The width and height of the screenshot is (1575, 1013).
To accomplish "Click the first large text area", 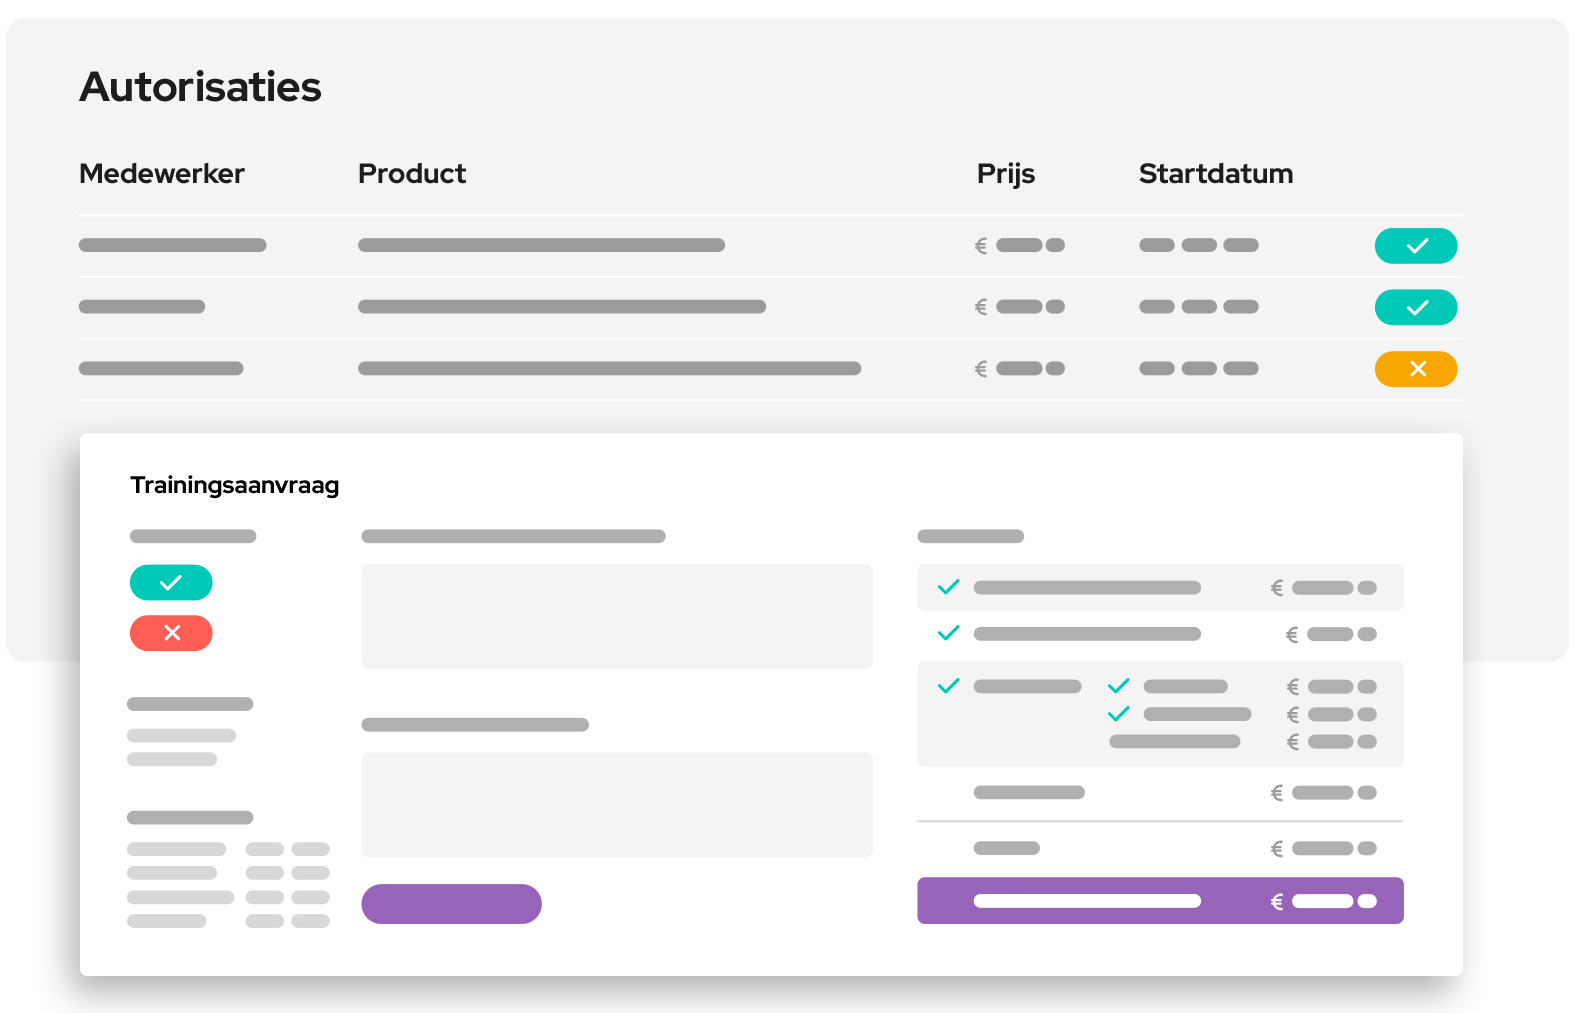I will [617, 616].
